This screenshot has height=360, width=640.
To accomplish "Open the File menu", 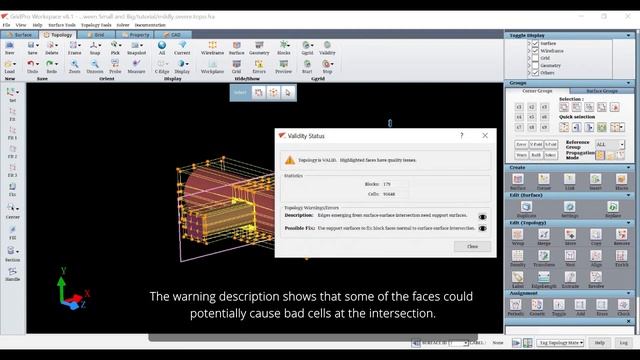I will [6, 25].
